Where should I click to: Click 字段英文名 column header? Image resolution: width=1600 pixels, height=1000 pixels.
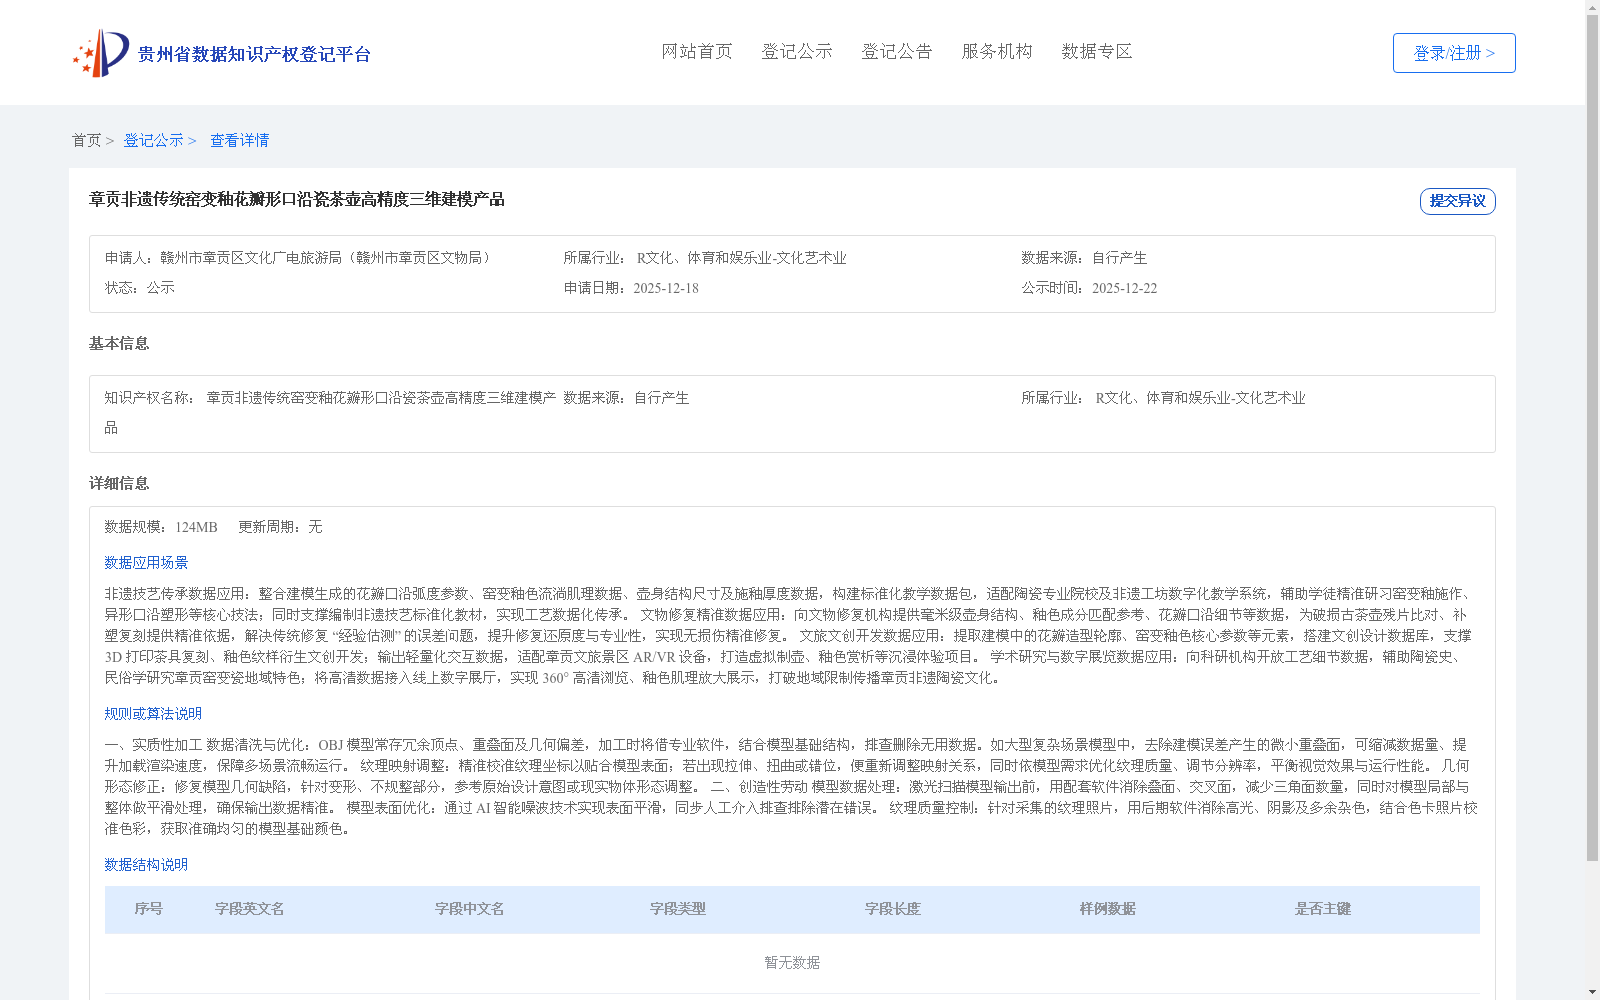point(250,909)
